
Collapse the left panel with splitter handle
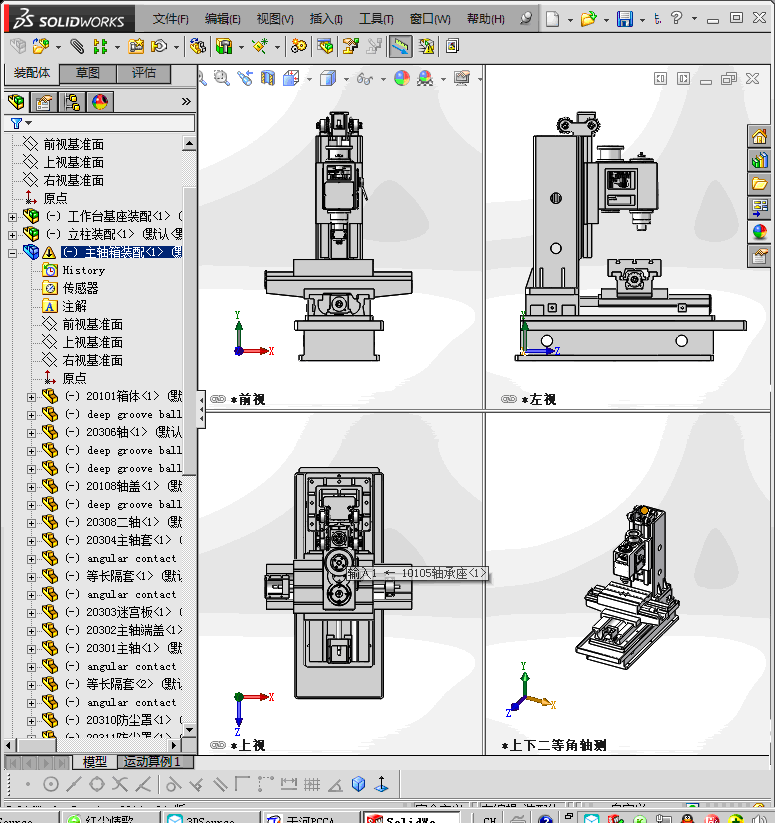(x=201, y=409)
